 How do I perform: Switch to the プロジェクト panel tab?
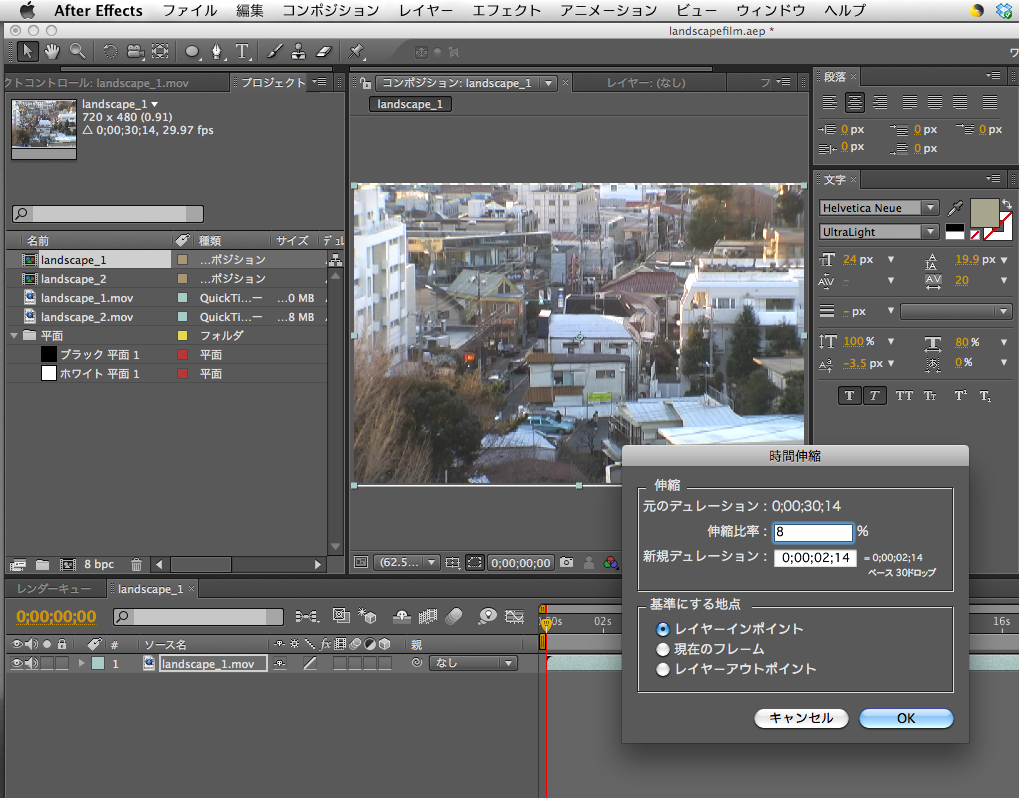[274, 83]
